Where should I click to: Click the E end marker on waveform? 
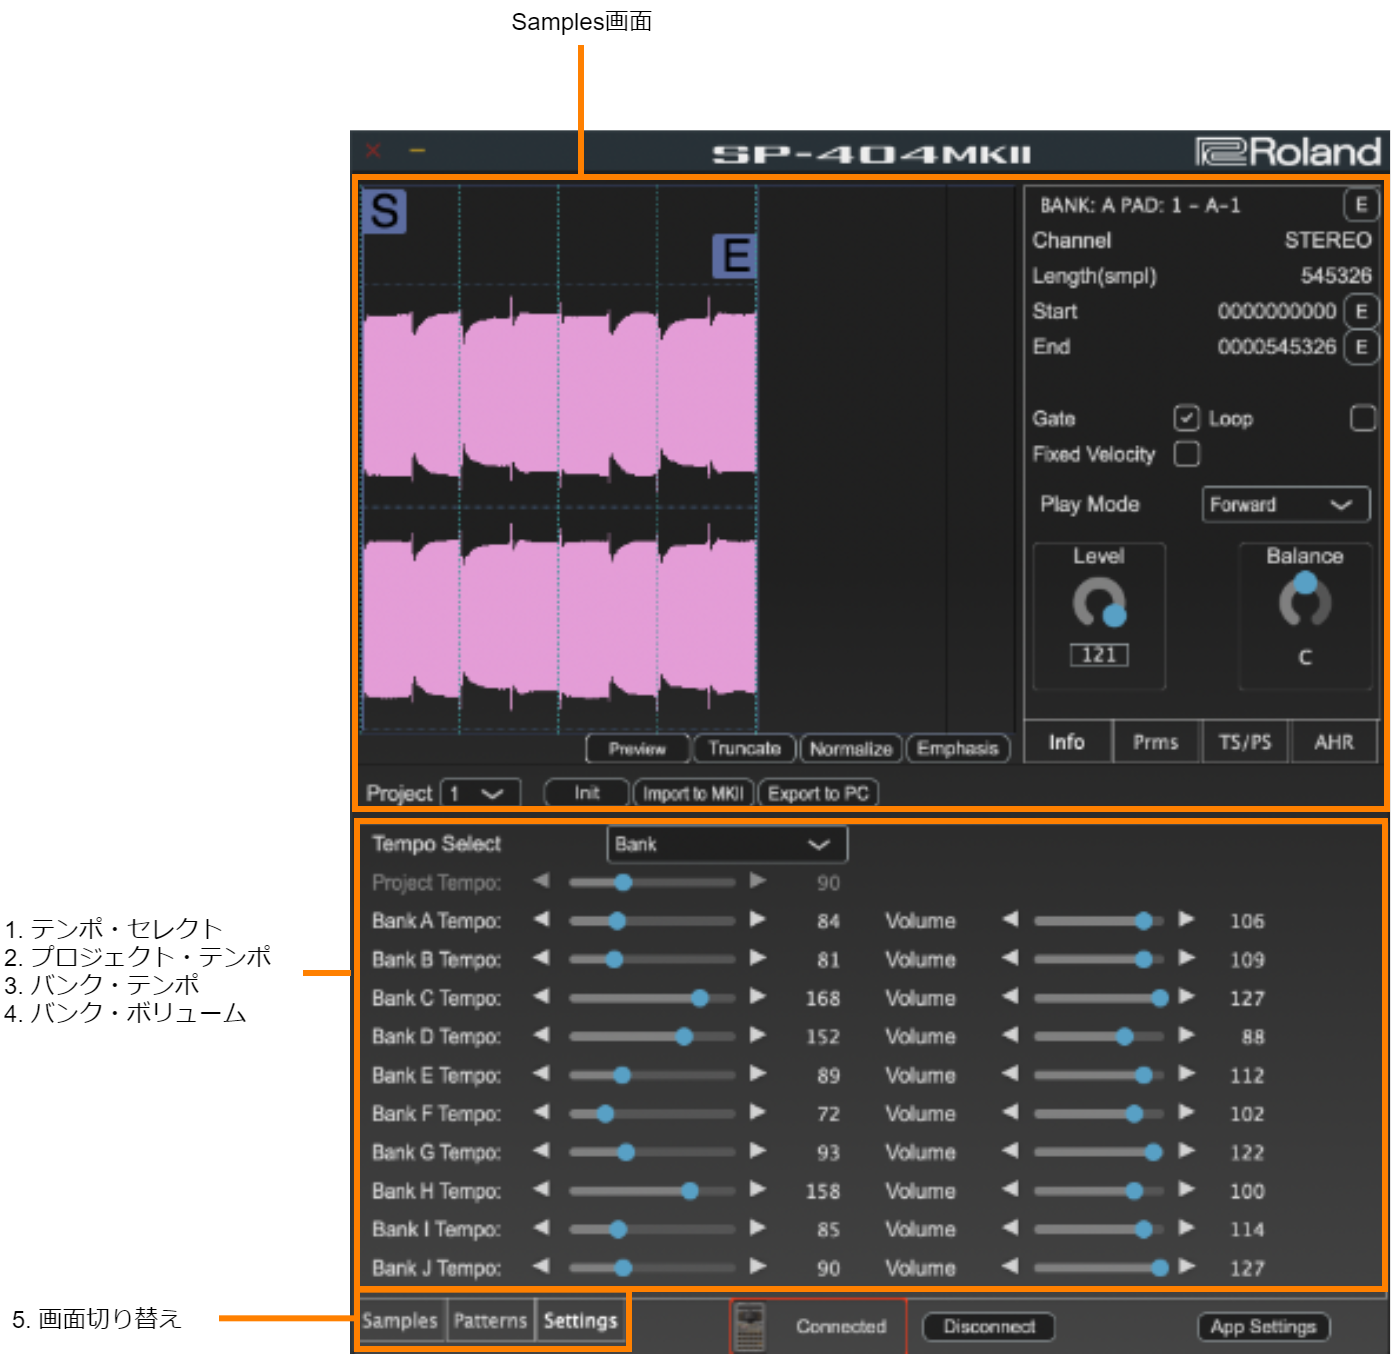pyautogui.click(x=735, y=257)
